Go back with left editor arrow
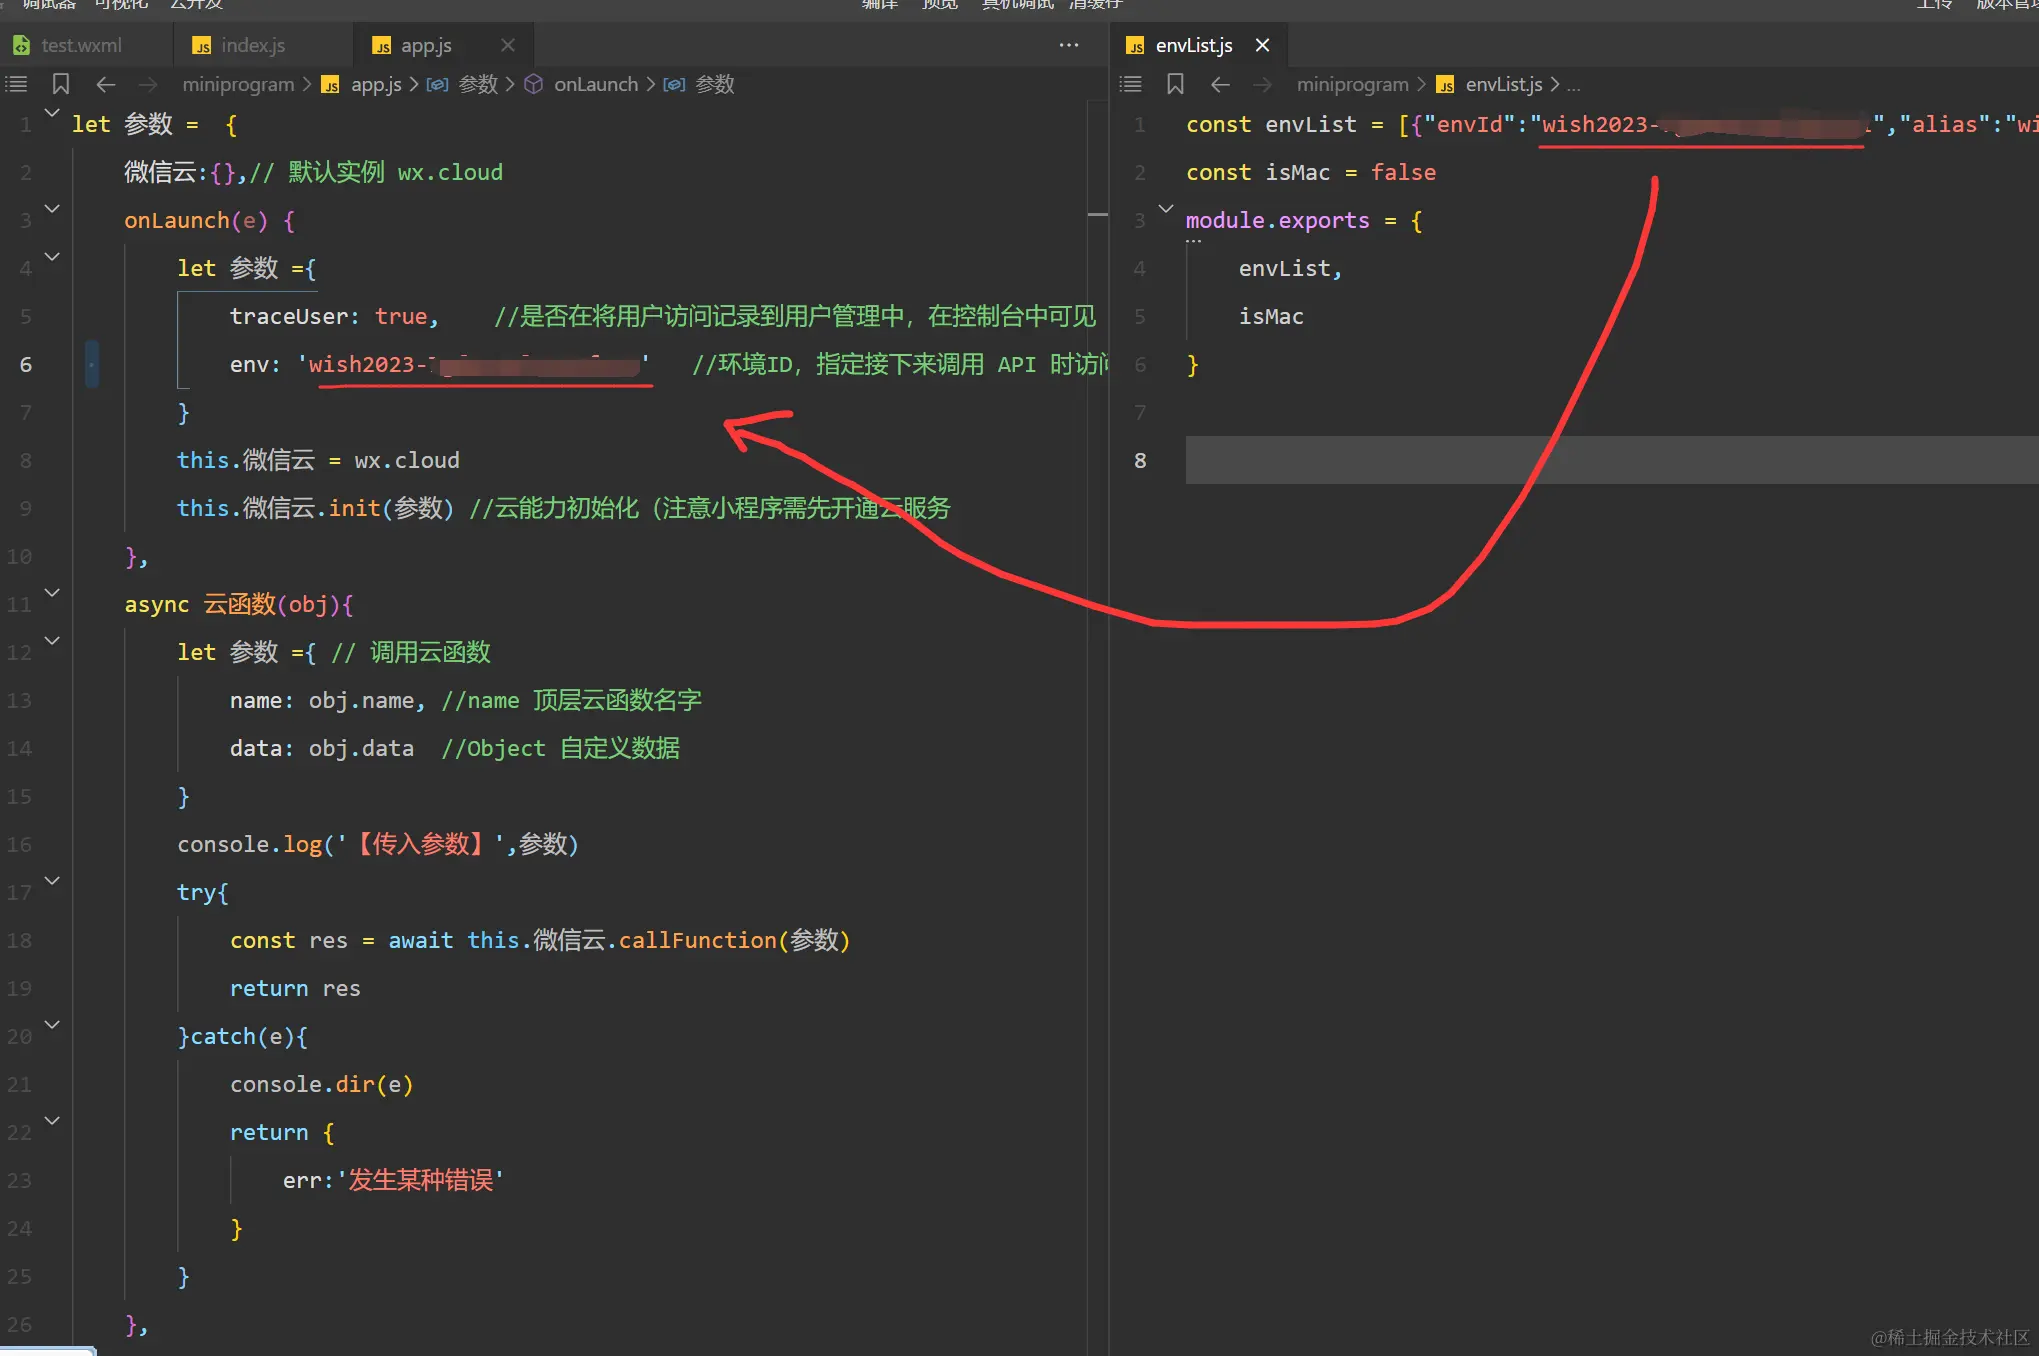2039x1356 pixels. pyautogui.click(x=106, y=84)
